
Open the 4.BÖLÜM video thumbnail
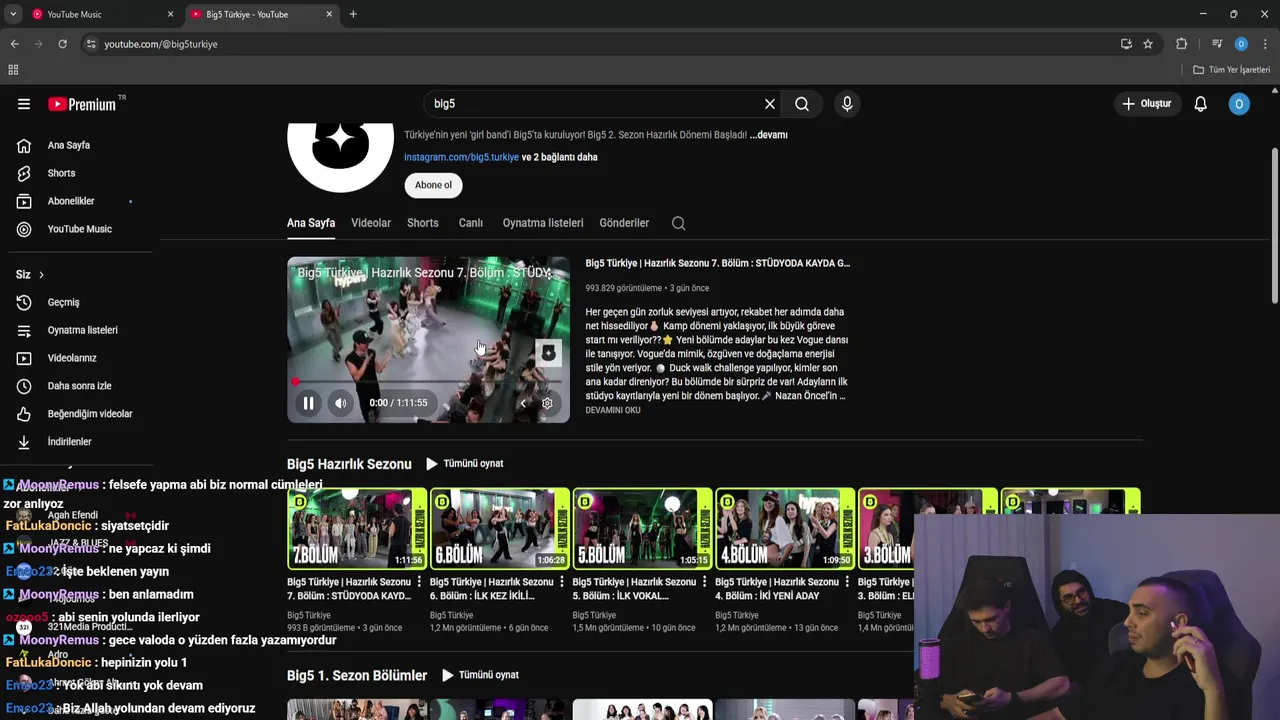tap(785, 529)
